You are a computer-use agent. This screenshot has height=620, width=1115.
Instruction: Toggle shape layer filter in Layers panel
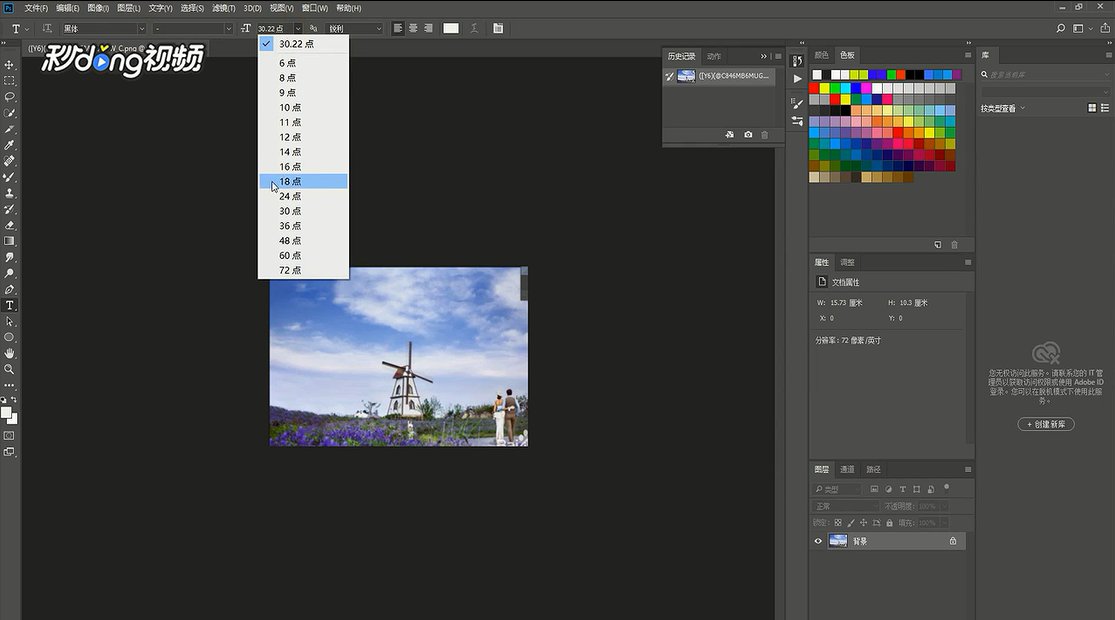coord(917,489)
